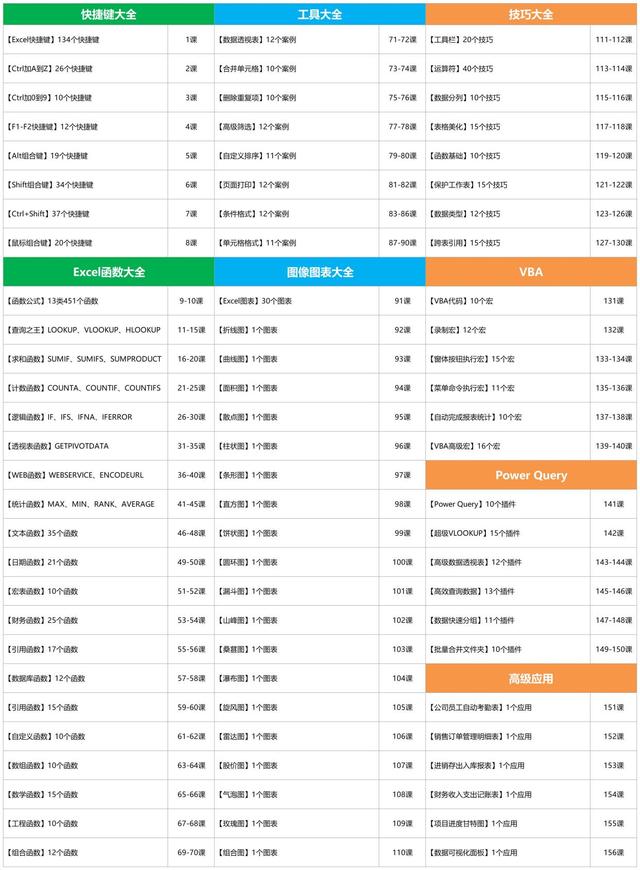Click the 【项目进度甘特图】1个应用 cell

508,823
